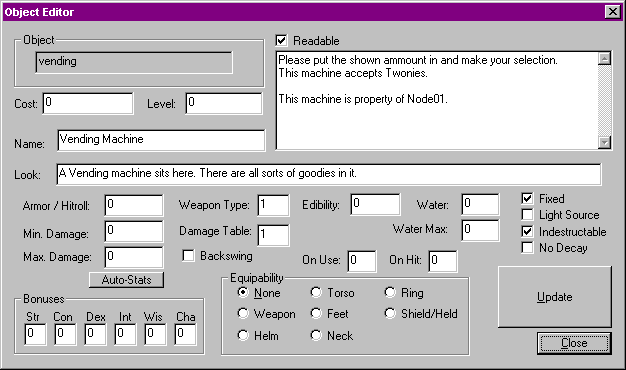This screenshot has width=626, height=370.
Task: Uncheck the Fixed checkbox
Action: [527, 198]
